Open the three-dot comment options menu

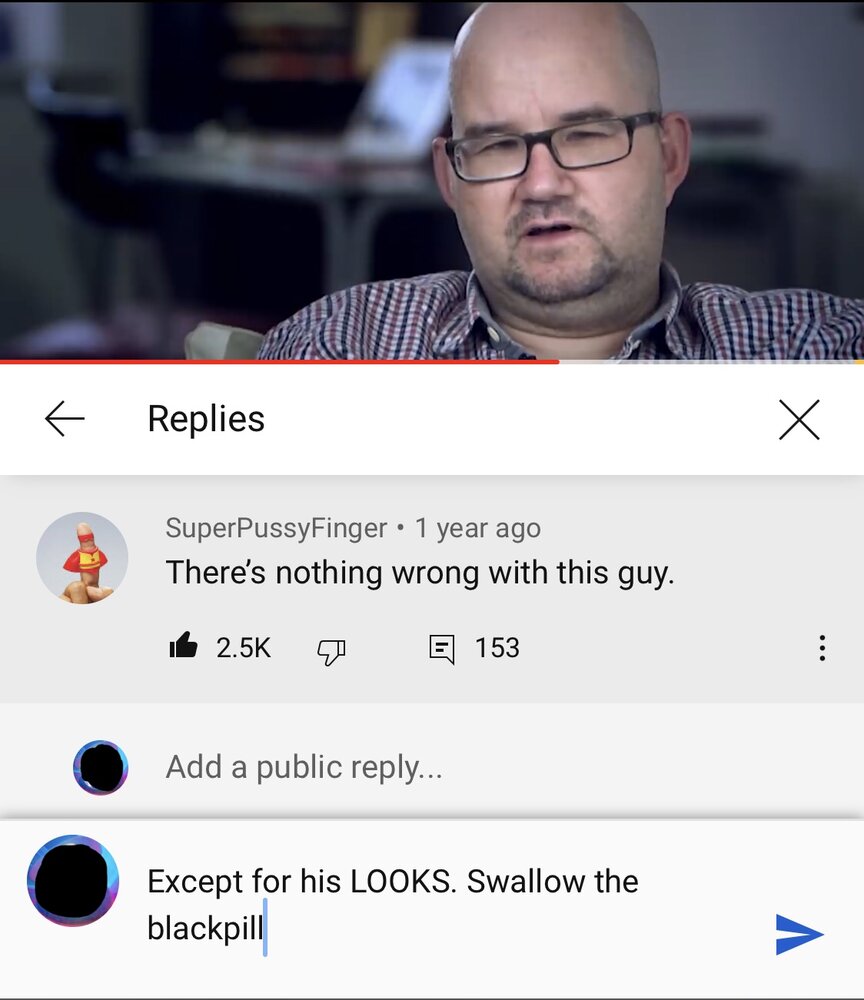click(822, 648)
